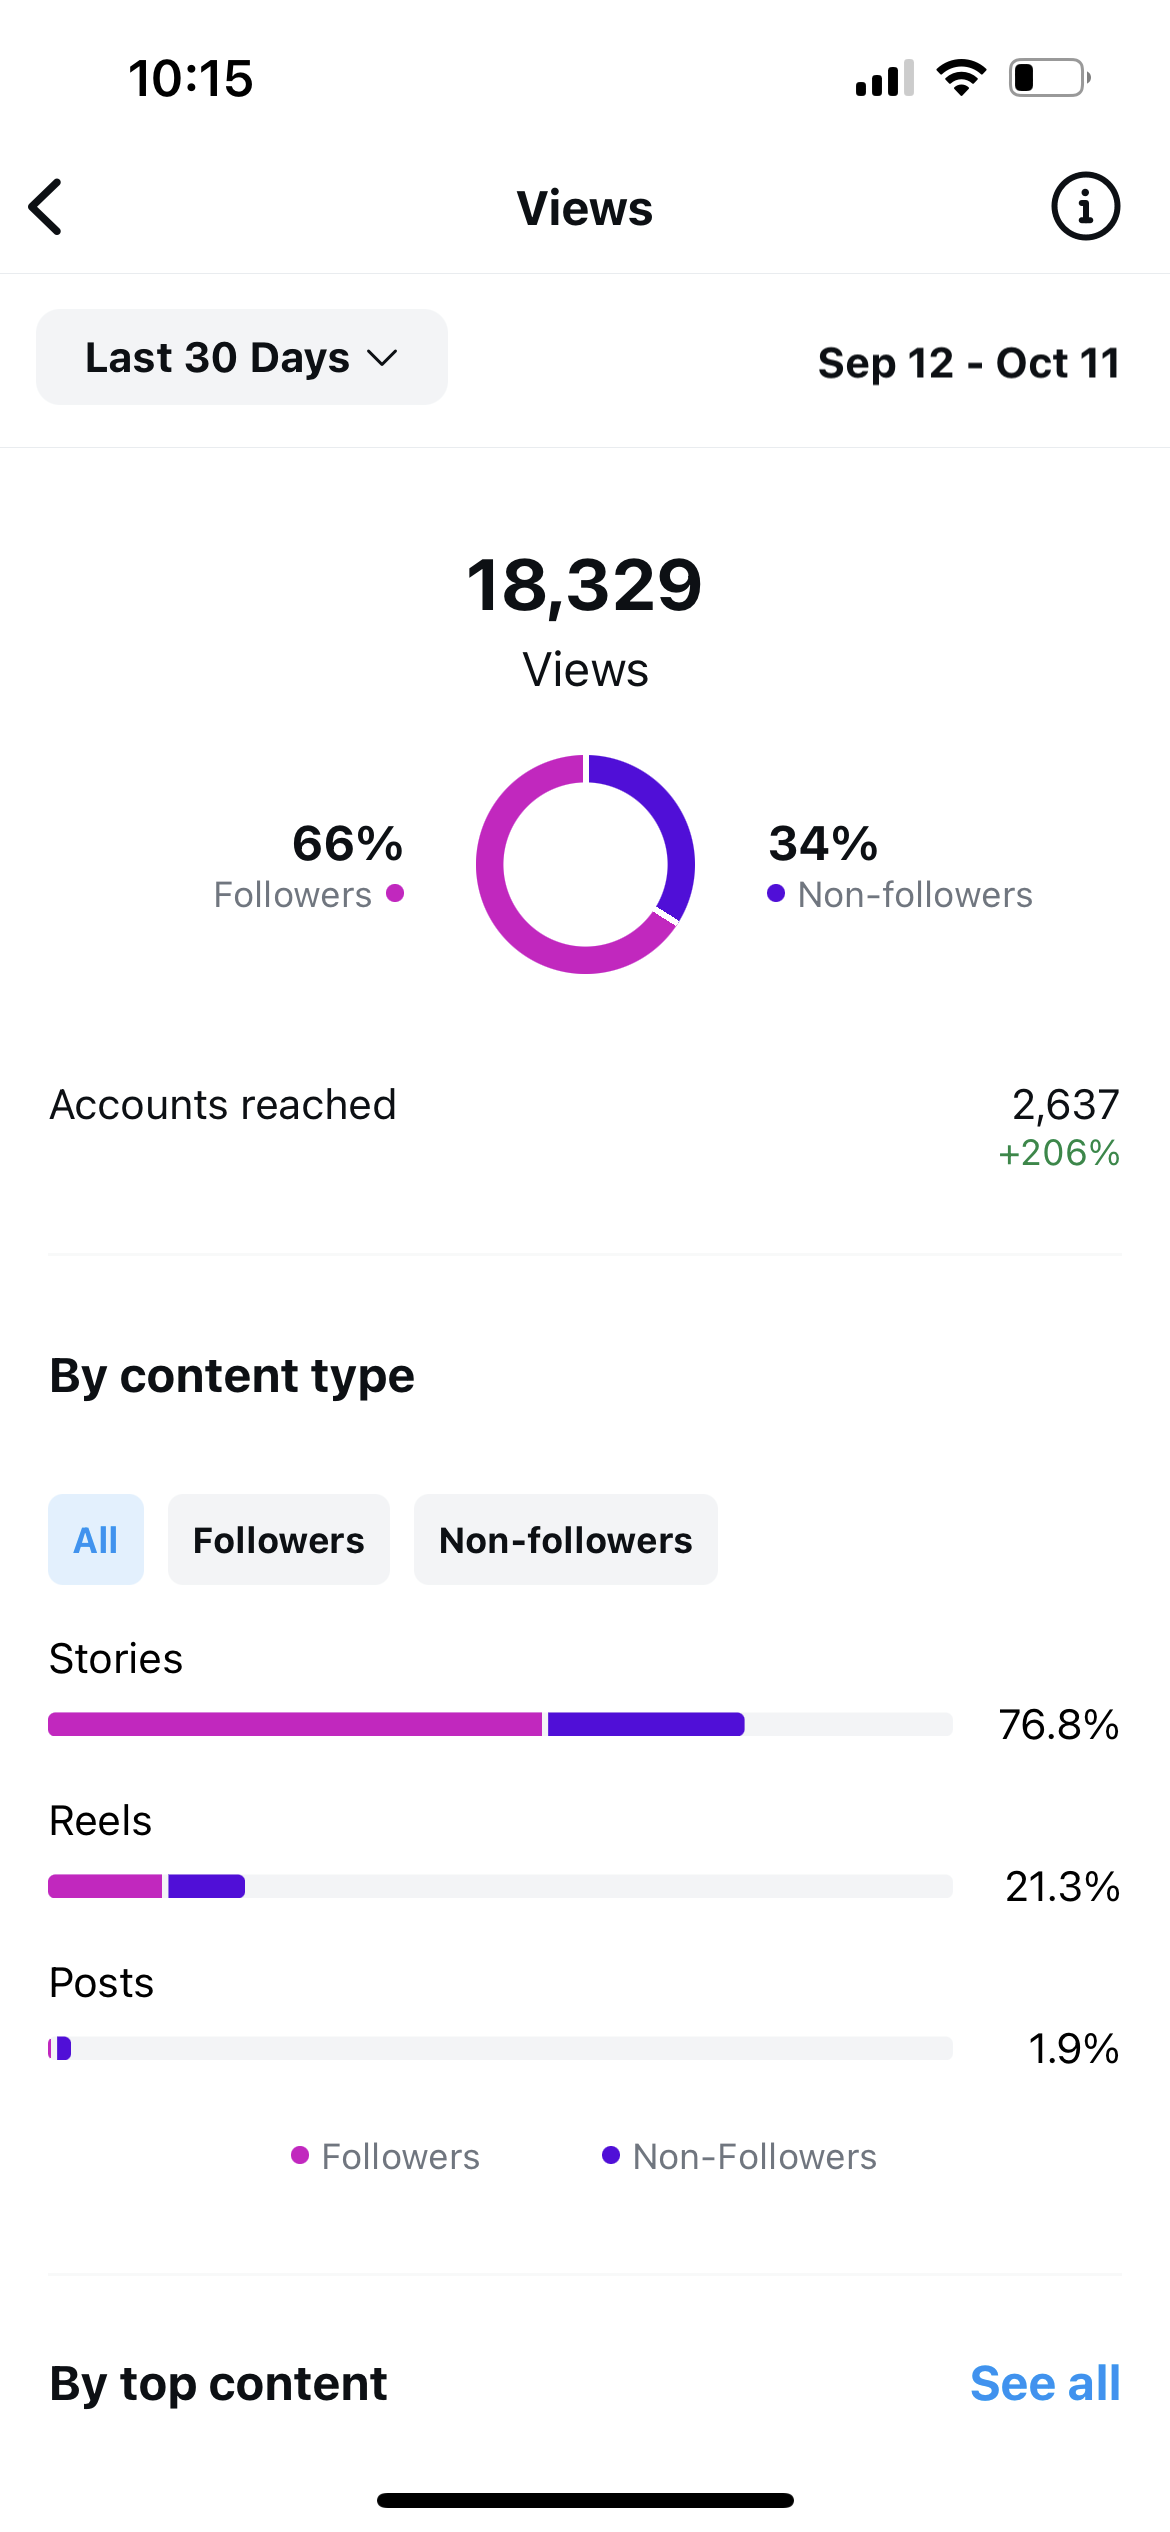This screenshot has width=1170, height=2532.
Task: Tap the back arrow icon
Action: 46,207
